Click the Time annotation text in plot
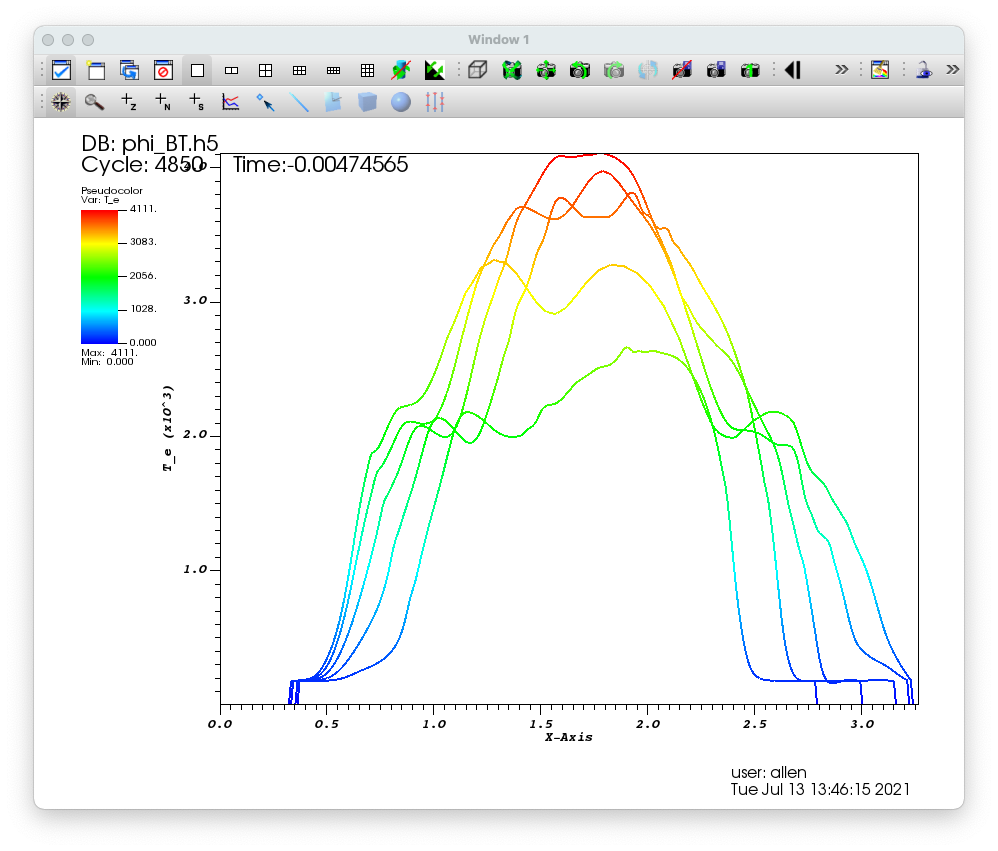 (320, 165)
